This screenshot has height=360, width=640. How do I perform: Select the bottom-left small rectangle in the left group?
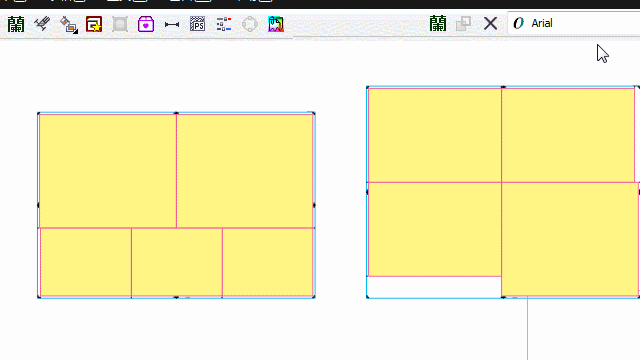(x=86, y=262)
